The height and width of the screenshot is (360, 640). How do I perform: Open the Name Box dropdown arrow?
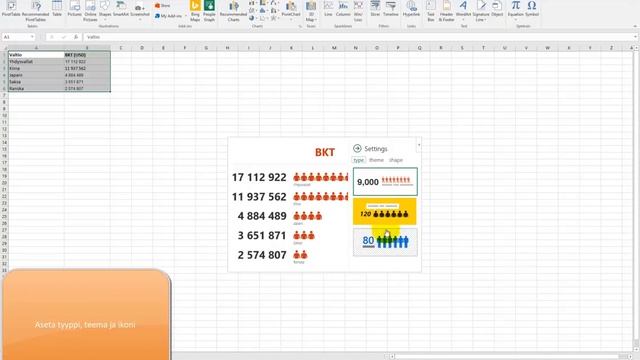click(x=32, y=37)
